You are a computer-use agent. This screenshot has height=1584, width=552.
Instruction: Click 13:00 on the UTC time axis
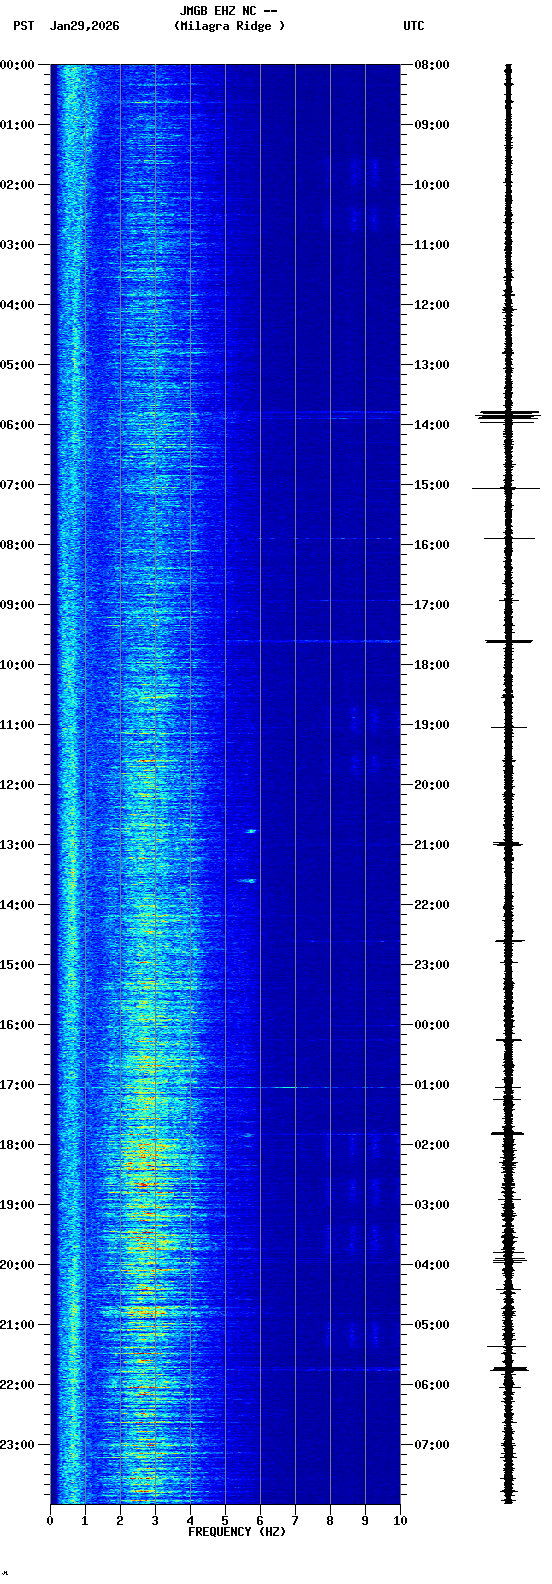(x=432, y=365)
